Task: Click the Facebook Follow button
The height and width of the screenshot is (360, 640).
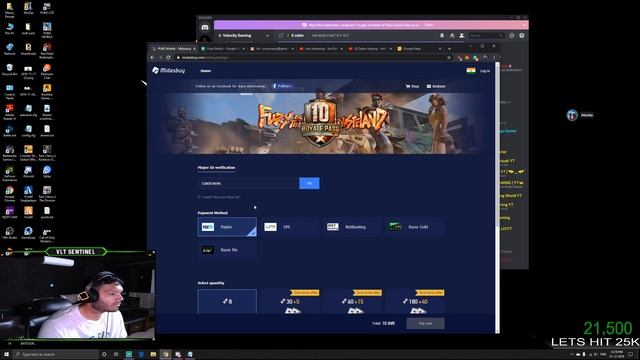Action: [282, 86]
